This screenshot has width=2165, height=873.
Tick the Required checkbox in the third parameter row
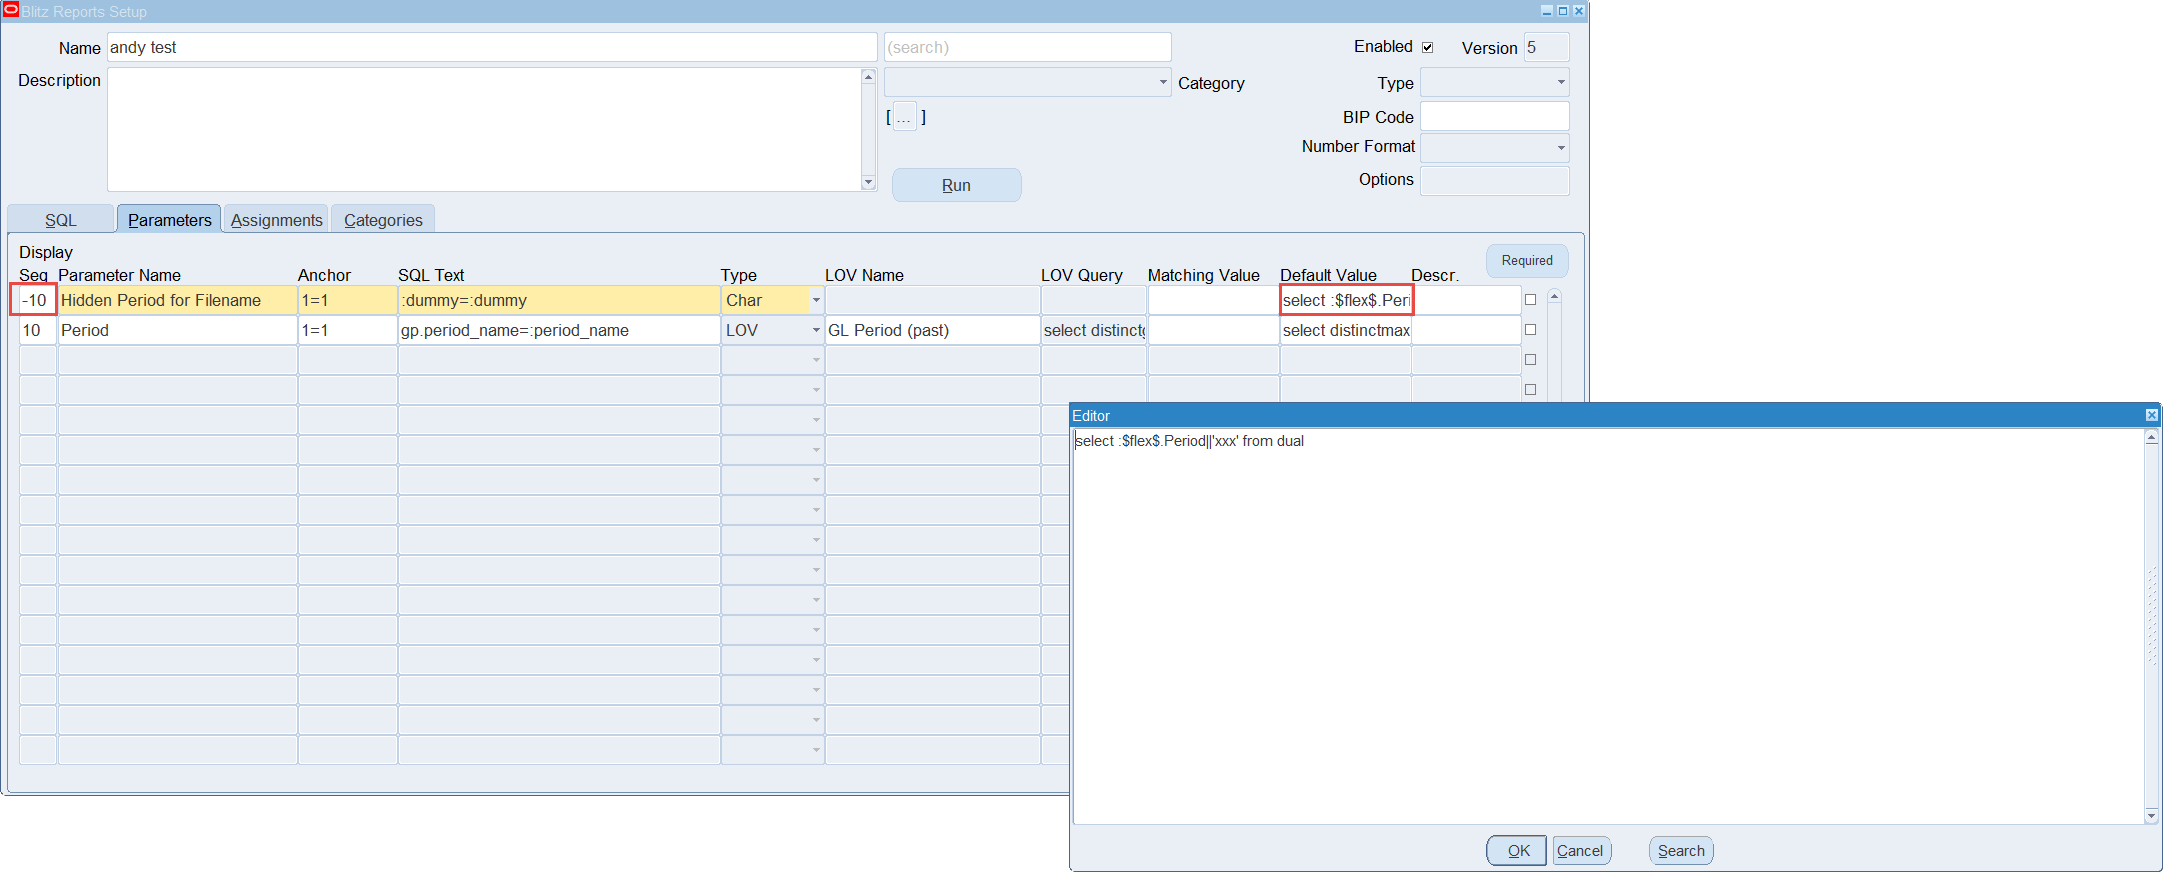[1530, 360]
